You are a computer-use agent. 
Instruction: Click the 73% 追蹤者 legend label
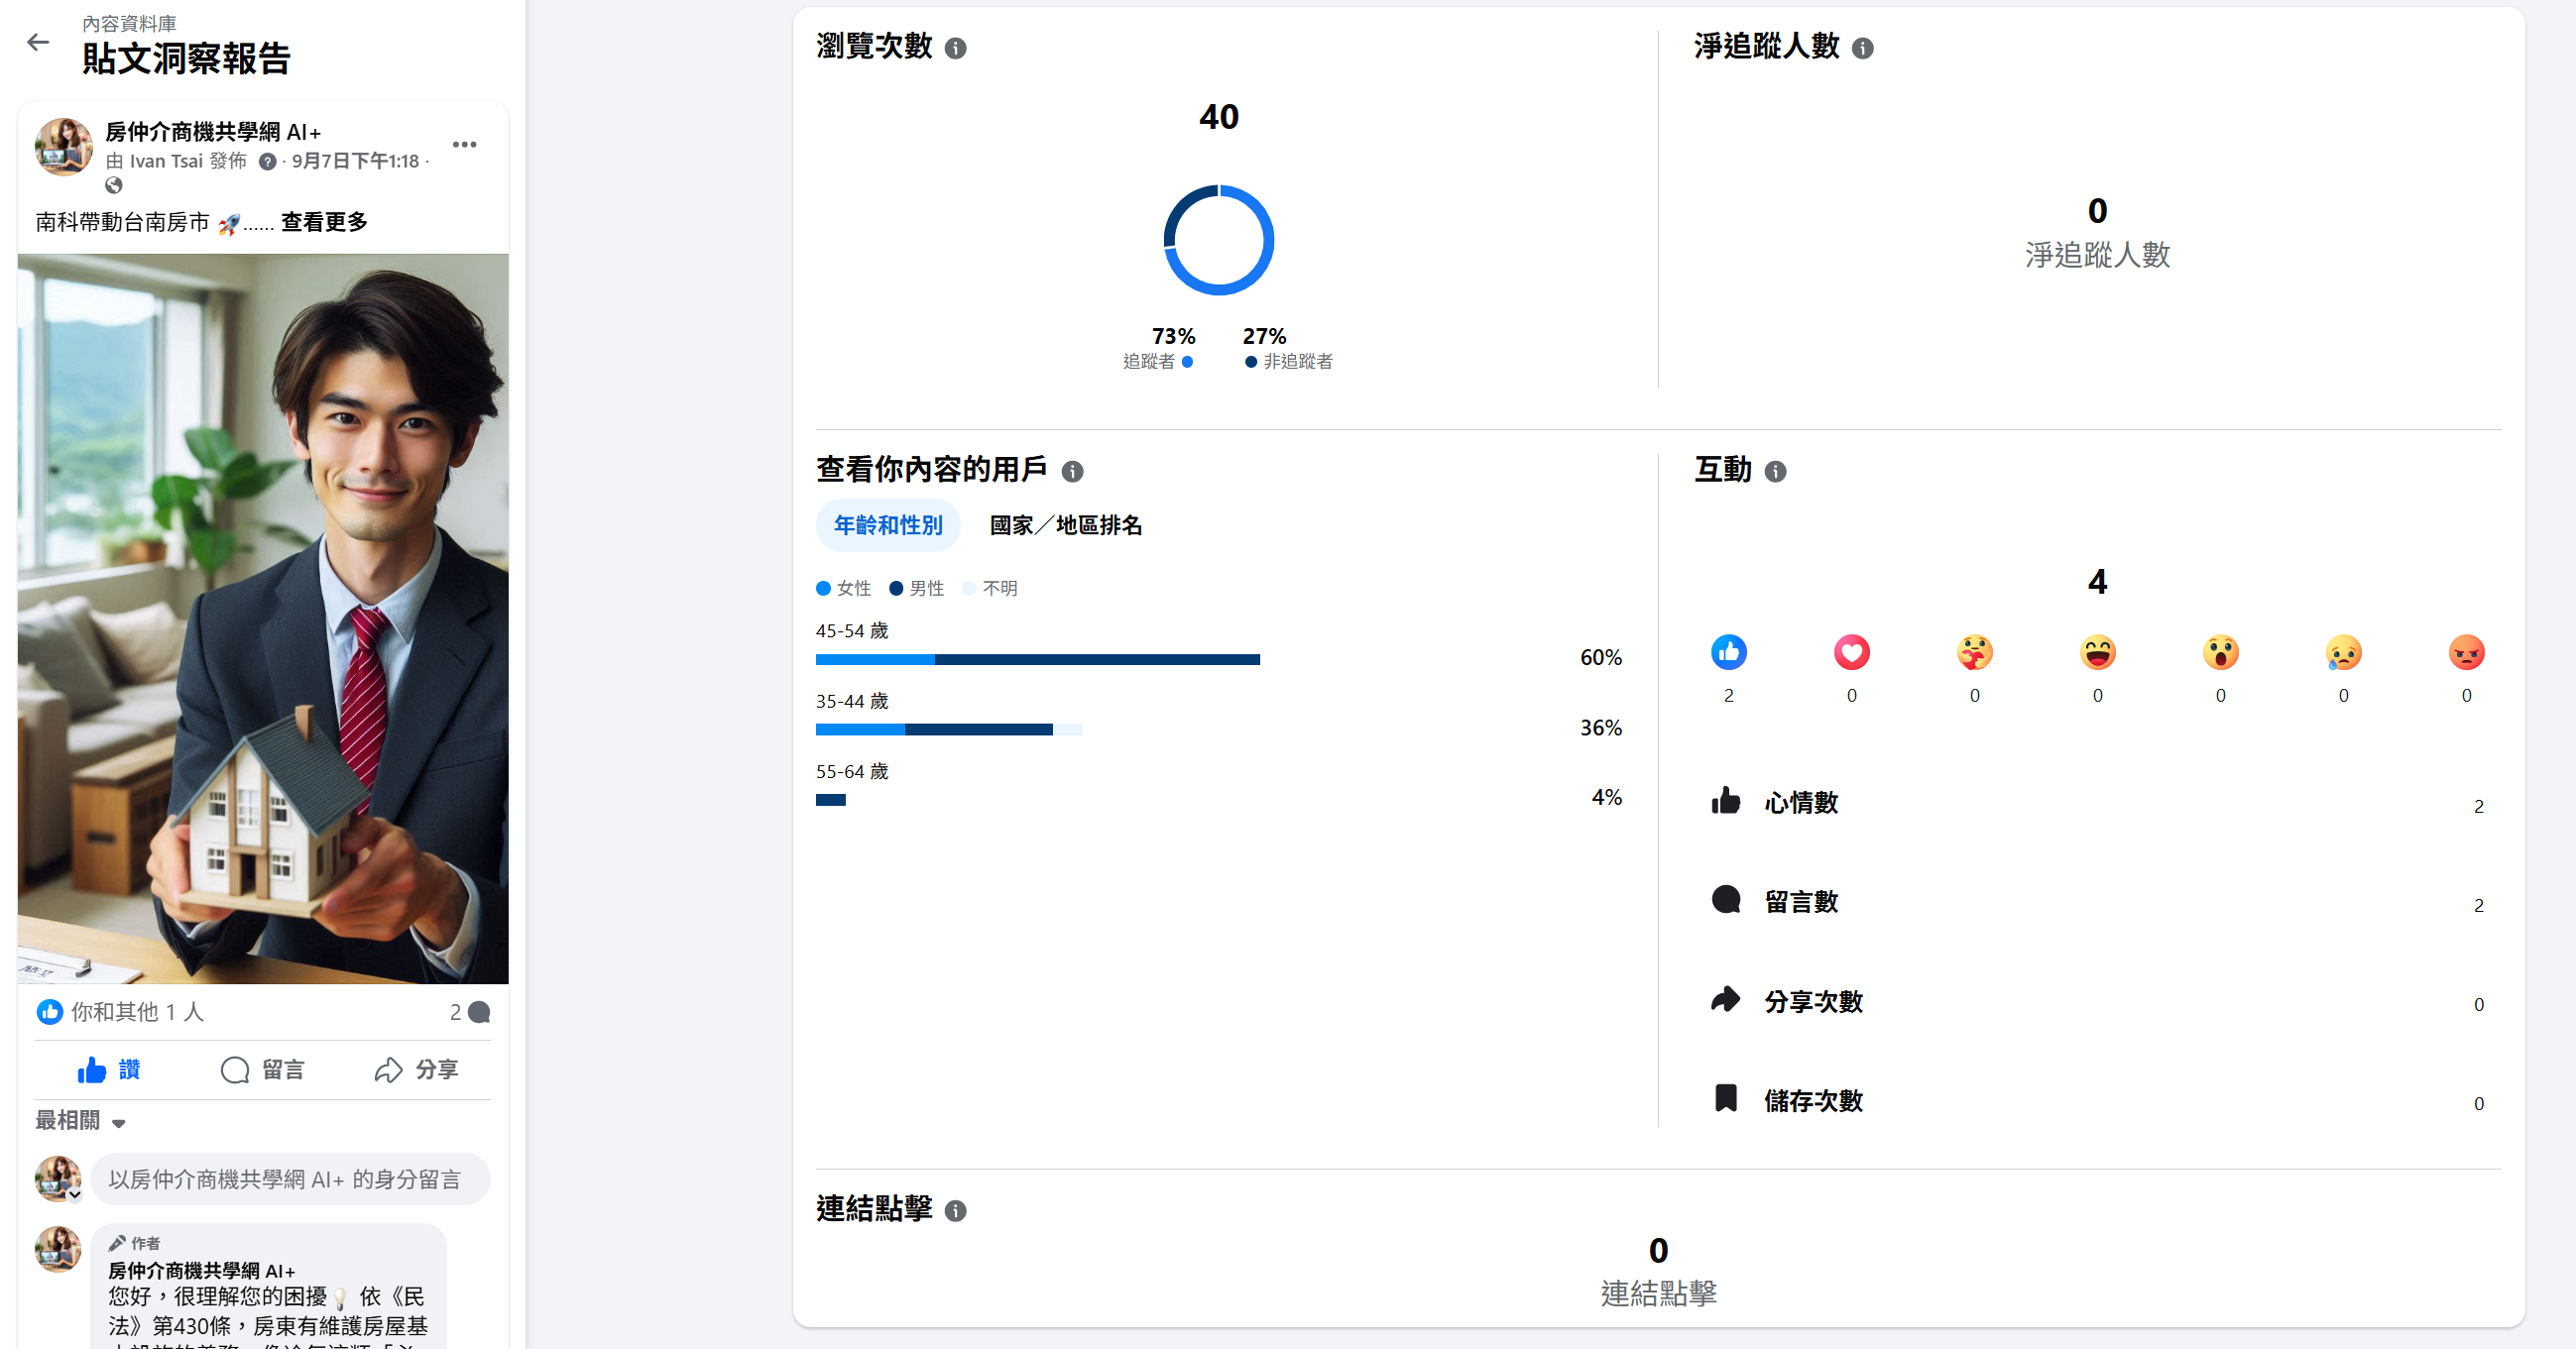pyautogui.click(x=1158, y=347)
